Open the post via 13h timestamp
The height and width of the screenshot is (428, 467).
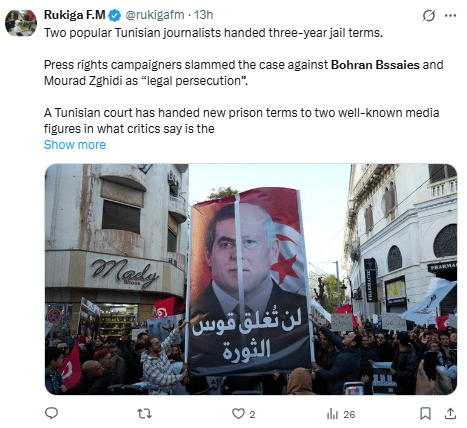[203, 15]
